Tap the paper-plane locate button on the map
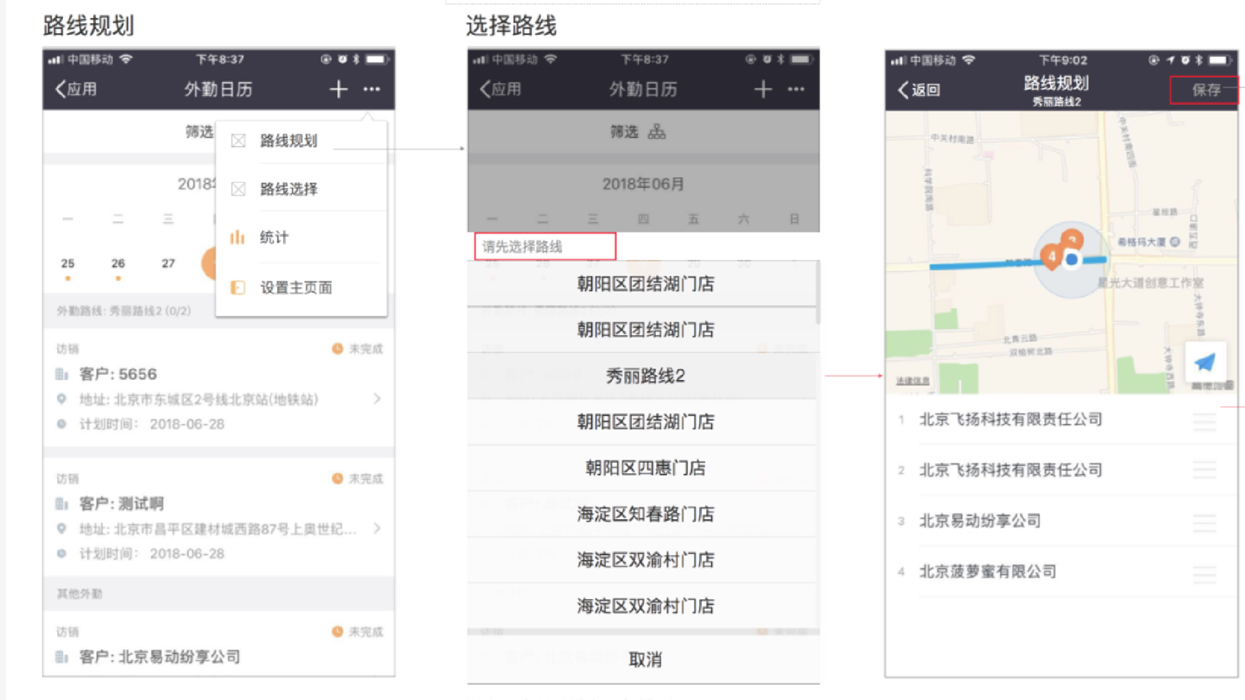1245x700 pixels. click(x=1205, y=362)
